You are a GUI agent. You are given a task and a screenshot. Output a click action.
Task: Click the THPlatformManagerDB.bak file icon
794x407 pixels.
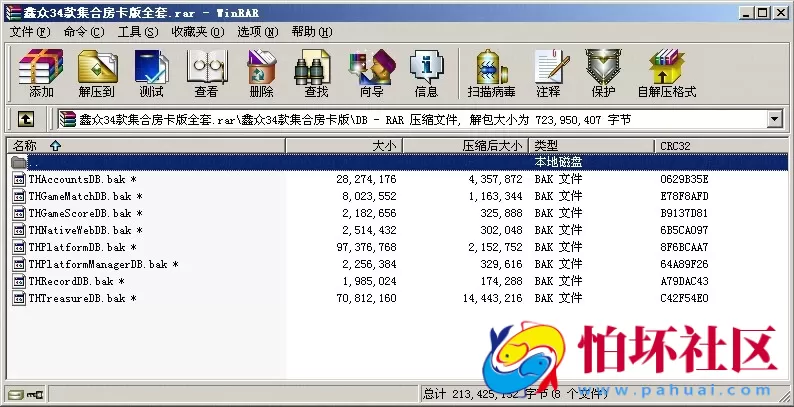click(x=19, y=264)
